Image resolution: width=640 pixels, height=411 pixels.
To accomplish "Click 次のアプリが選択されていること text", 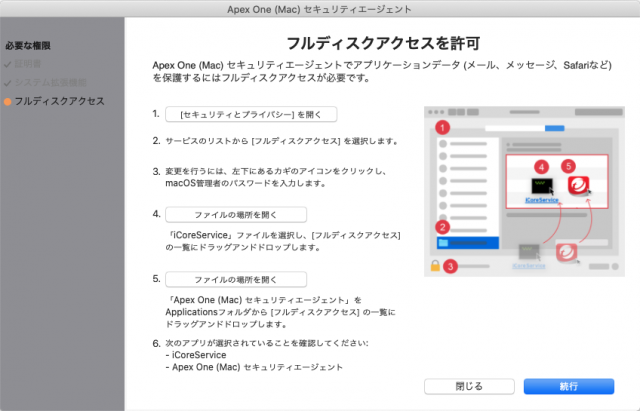I will pyautogui.click(x=267, y=343).
